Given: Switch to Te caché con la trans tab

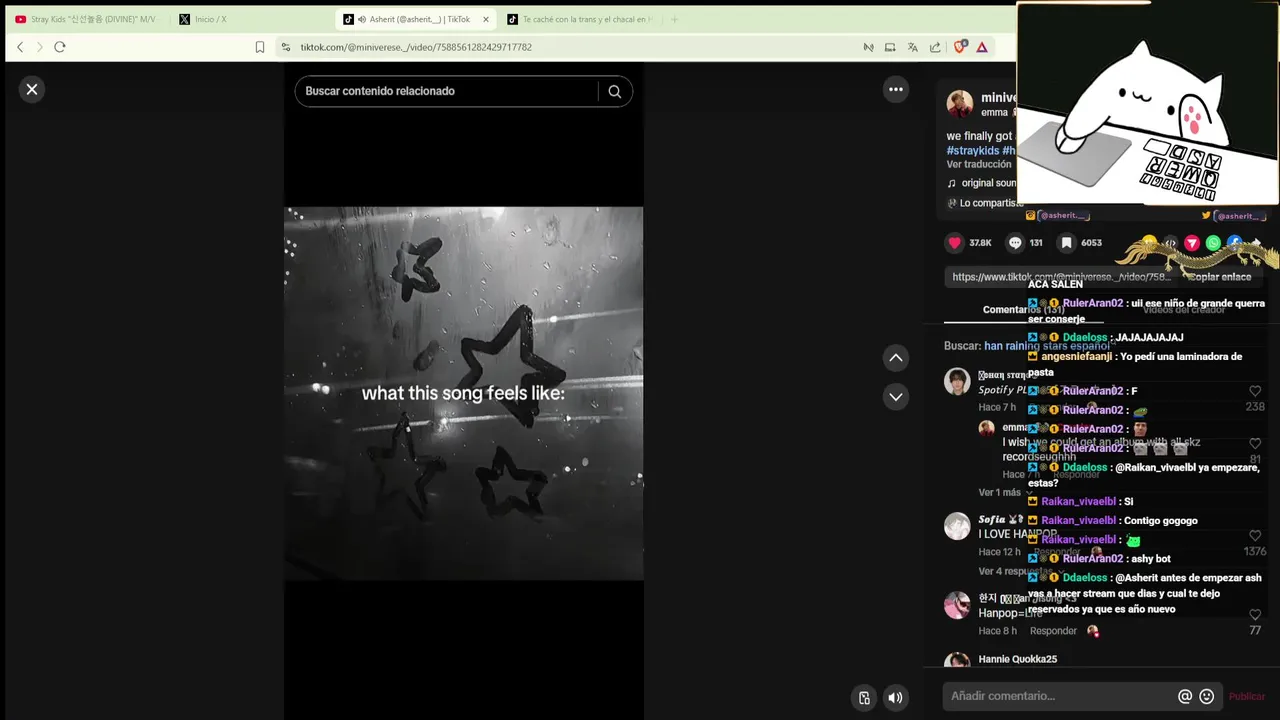Looking at the screenshot, I should (x=580, y=19).
